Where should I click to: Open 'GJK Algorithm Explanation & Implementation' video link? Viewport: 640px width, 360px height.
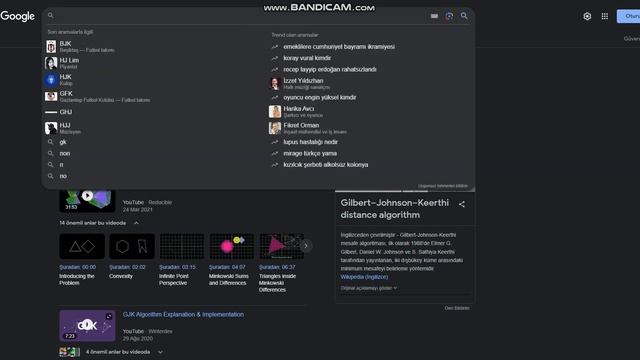pos(183,314)
